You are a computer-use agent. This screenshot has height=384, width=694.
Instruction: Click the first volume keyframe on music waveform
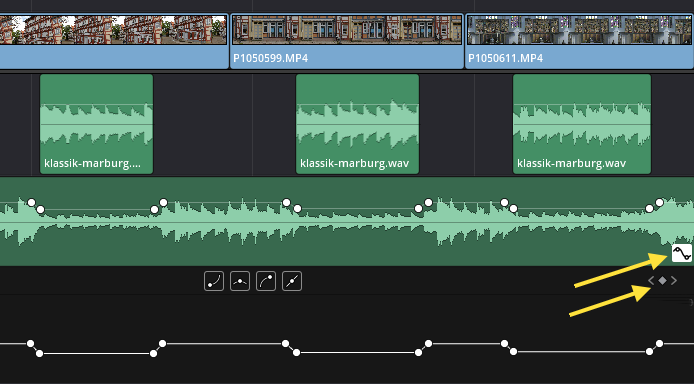(x=31, y=203)
